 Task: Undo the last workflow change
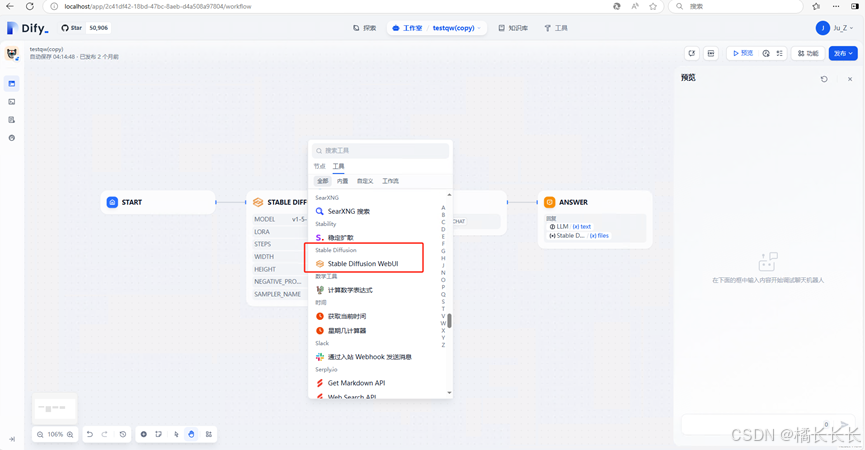(89, 435)
